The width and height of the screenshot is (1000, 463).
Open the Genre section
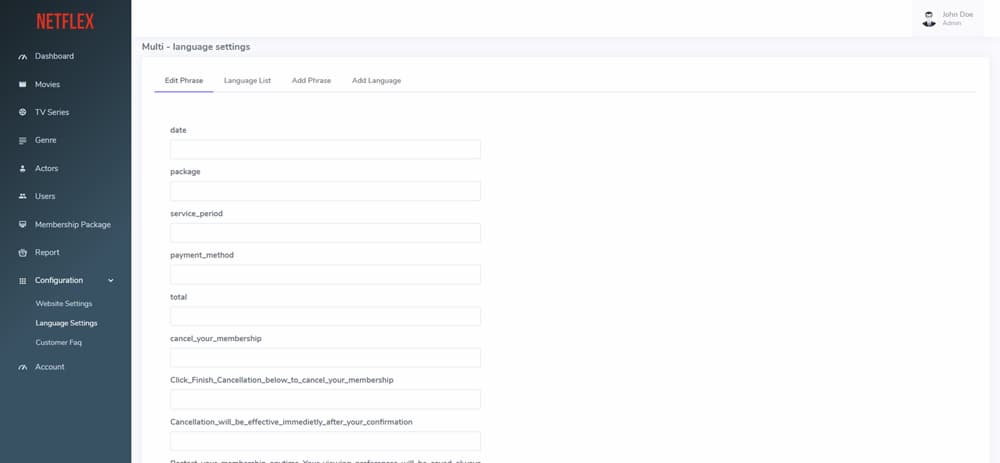click(x=45, y=140)
